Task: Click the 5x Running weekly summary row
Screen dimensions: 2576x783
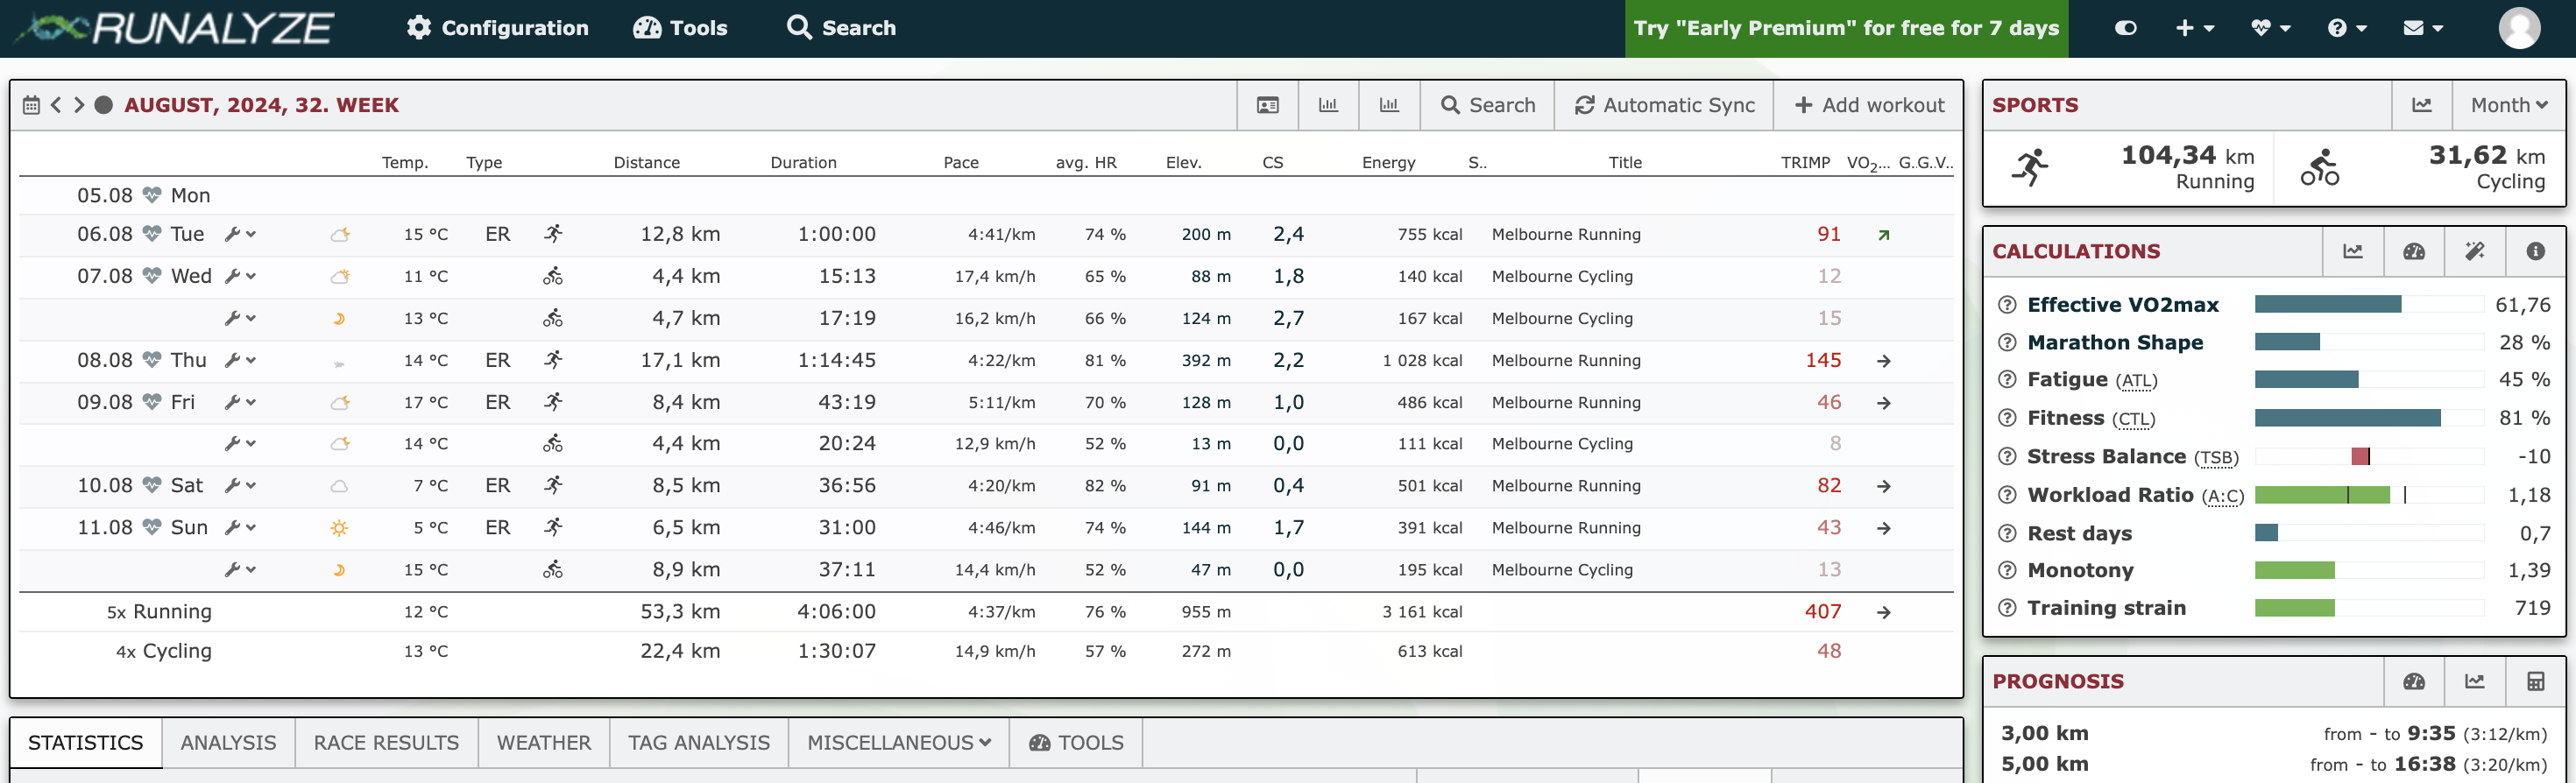Action: click(x=985, y=611)
